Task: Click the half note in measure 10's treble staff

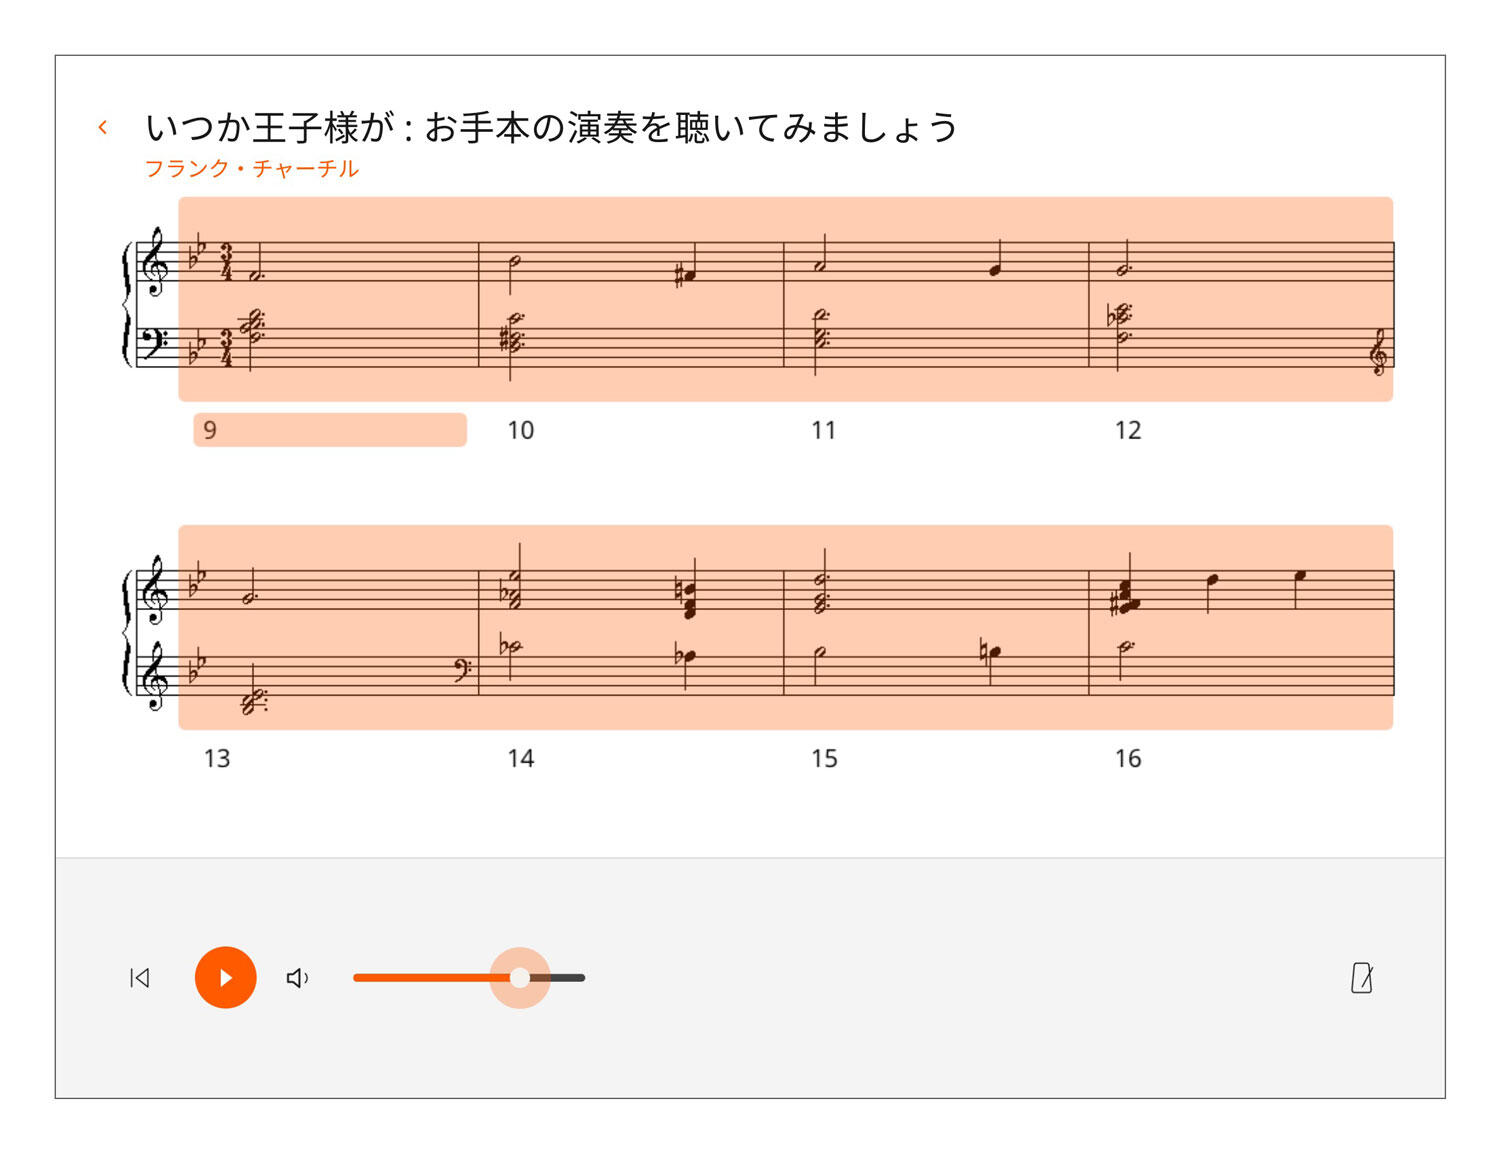Action: click(x=514, y=262)
